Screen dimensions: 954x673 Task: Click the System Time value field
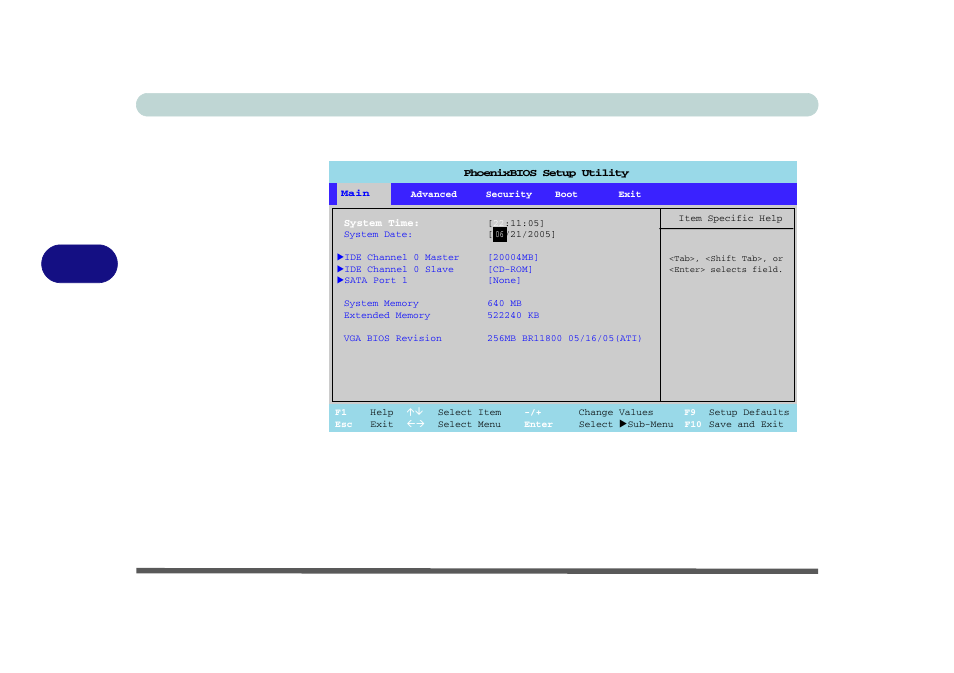pyautogui.click(x=516, y=223)
